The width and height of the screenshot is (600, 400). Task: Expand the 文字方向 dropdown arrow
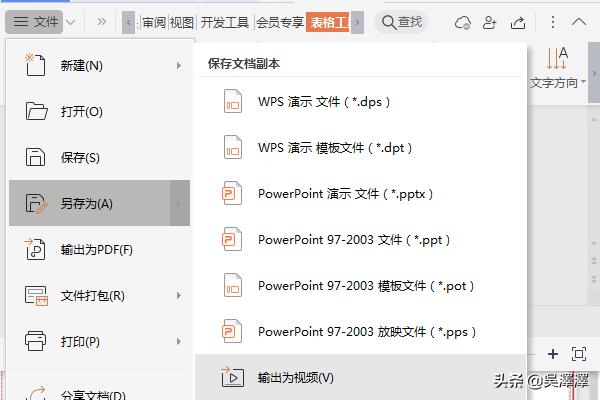[583, 82]
